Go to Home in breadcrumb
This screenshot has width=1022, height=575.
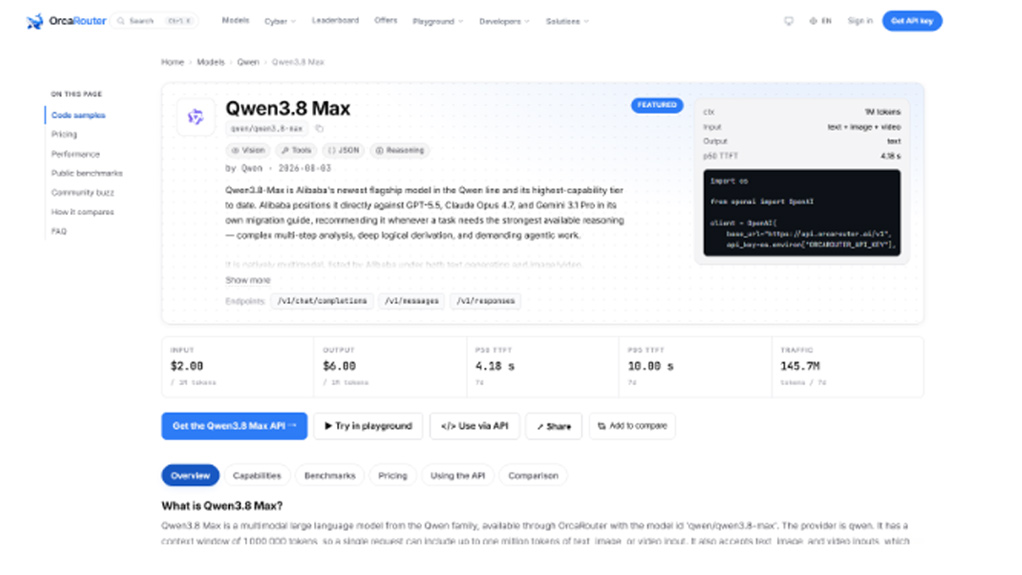point(172,62)
